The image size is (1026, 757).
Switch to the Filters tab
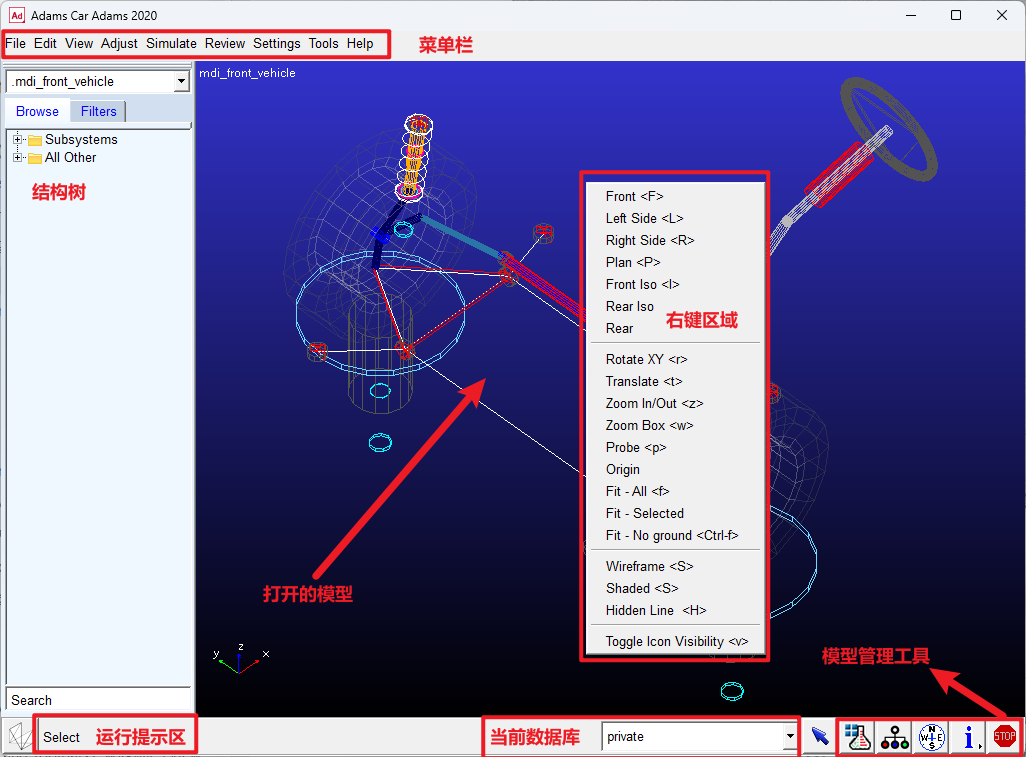[x=98, y=111]
